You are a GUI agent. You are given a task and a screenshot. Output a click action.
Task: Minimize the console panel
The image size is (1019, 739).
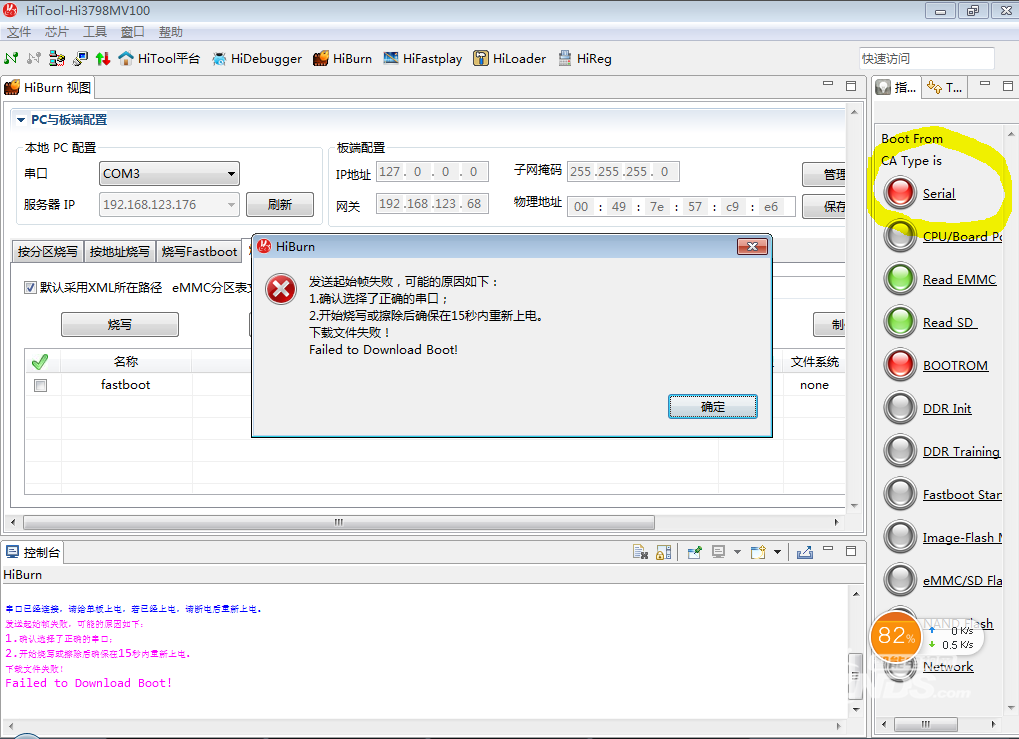(828, 550)
